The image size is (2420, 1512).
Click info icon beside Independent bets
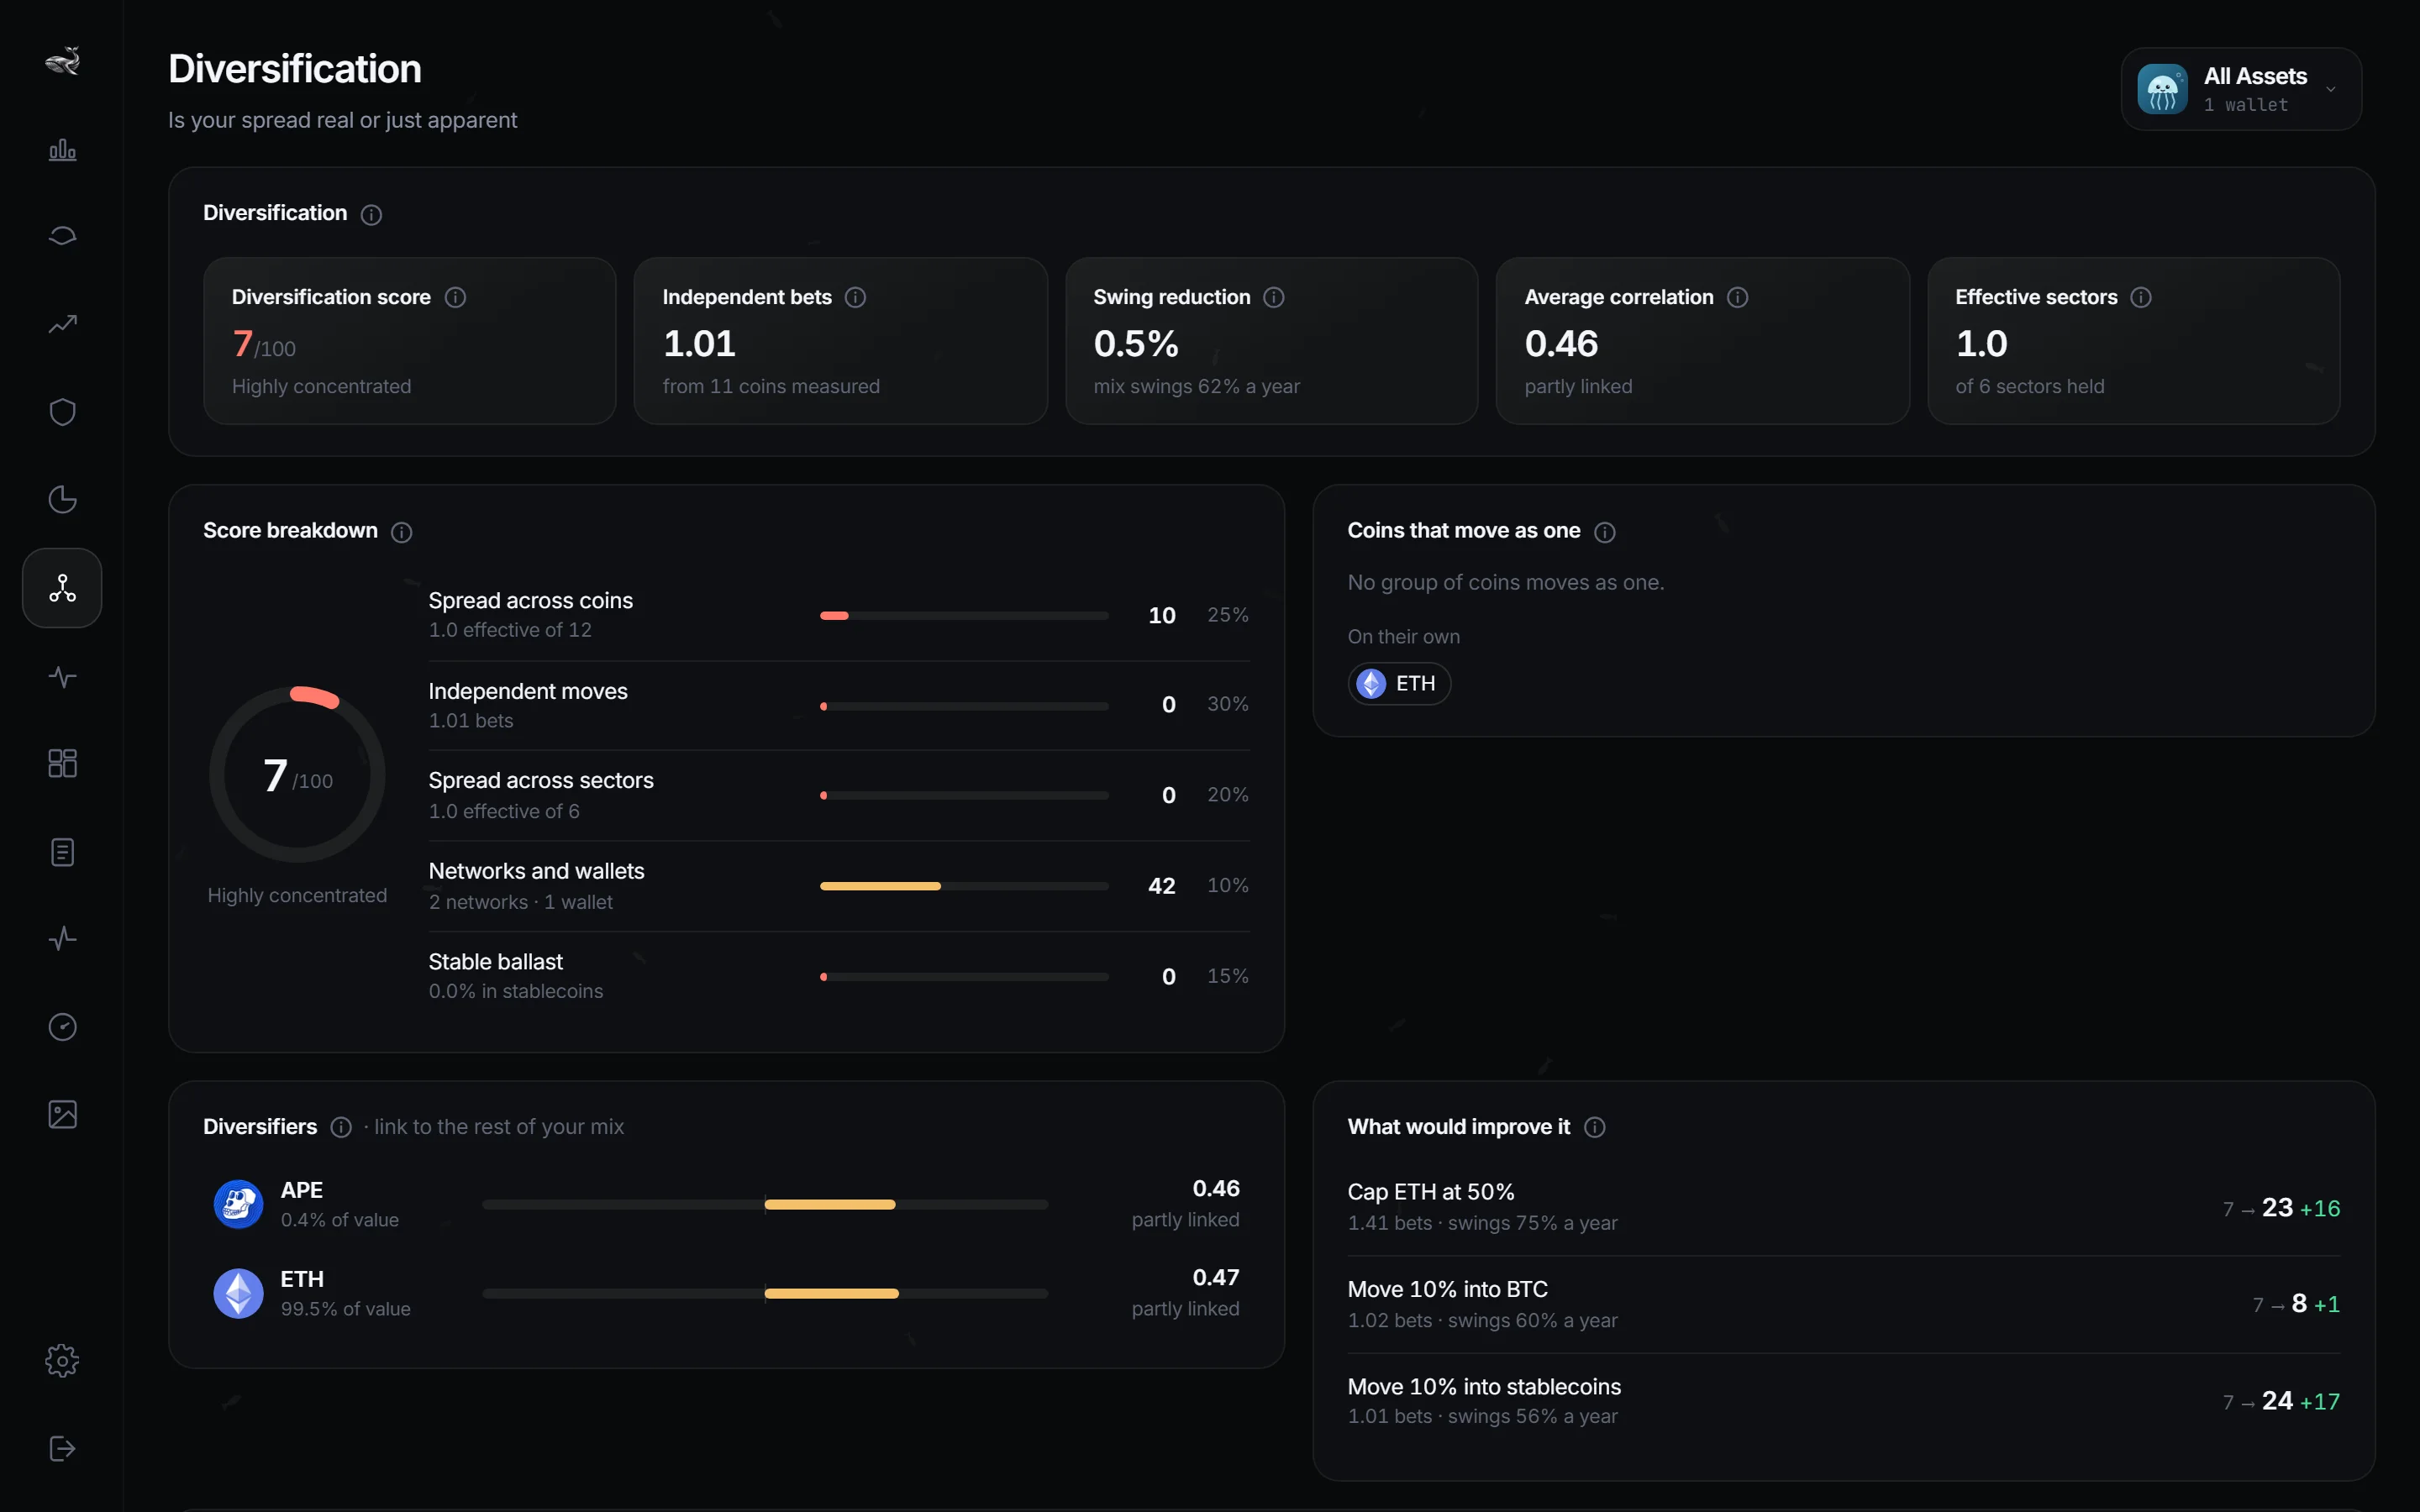(x=855, y=298)
